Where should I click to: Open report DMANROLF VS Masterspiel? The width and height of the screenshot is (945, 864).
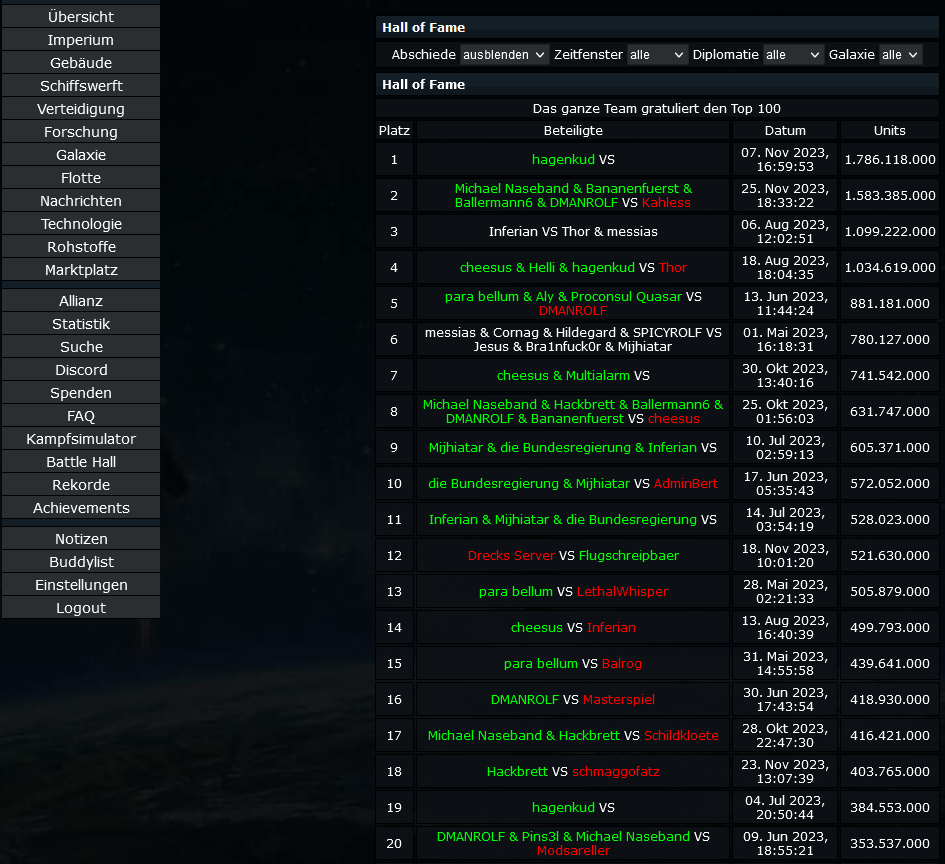point(572,699)
